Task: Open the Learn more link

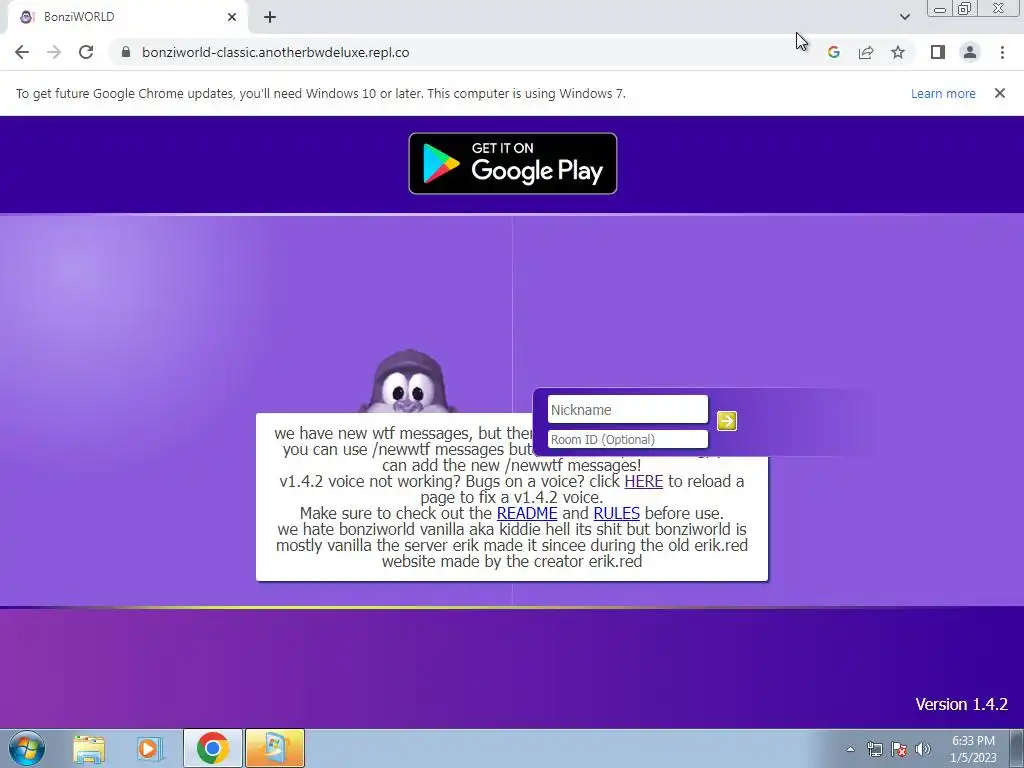Action: (x=943, y=93)
